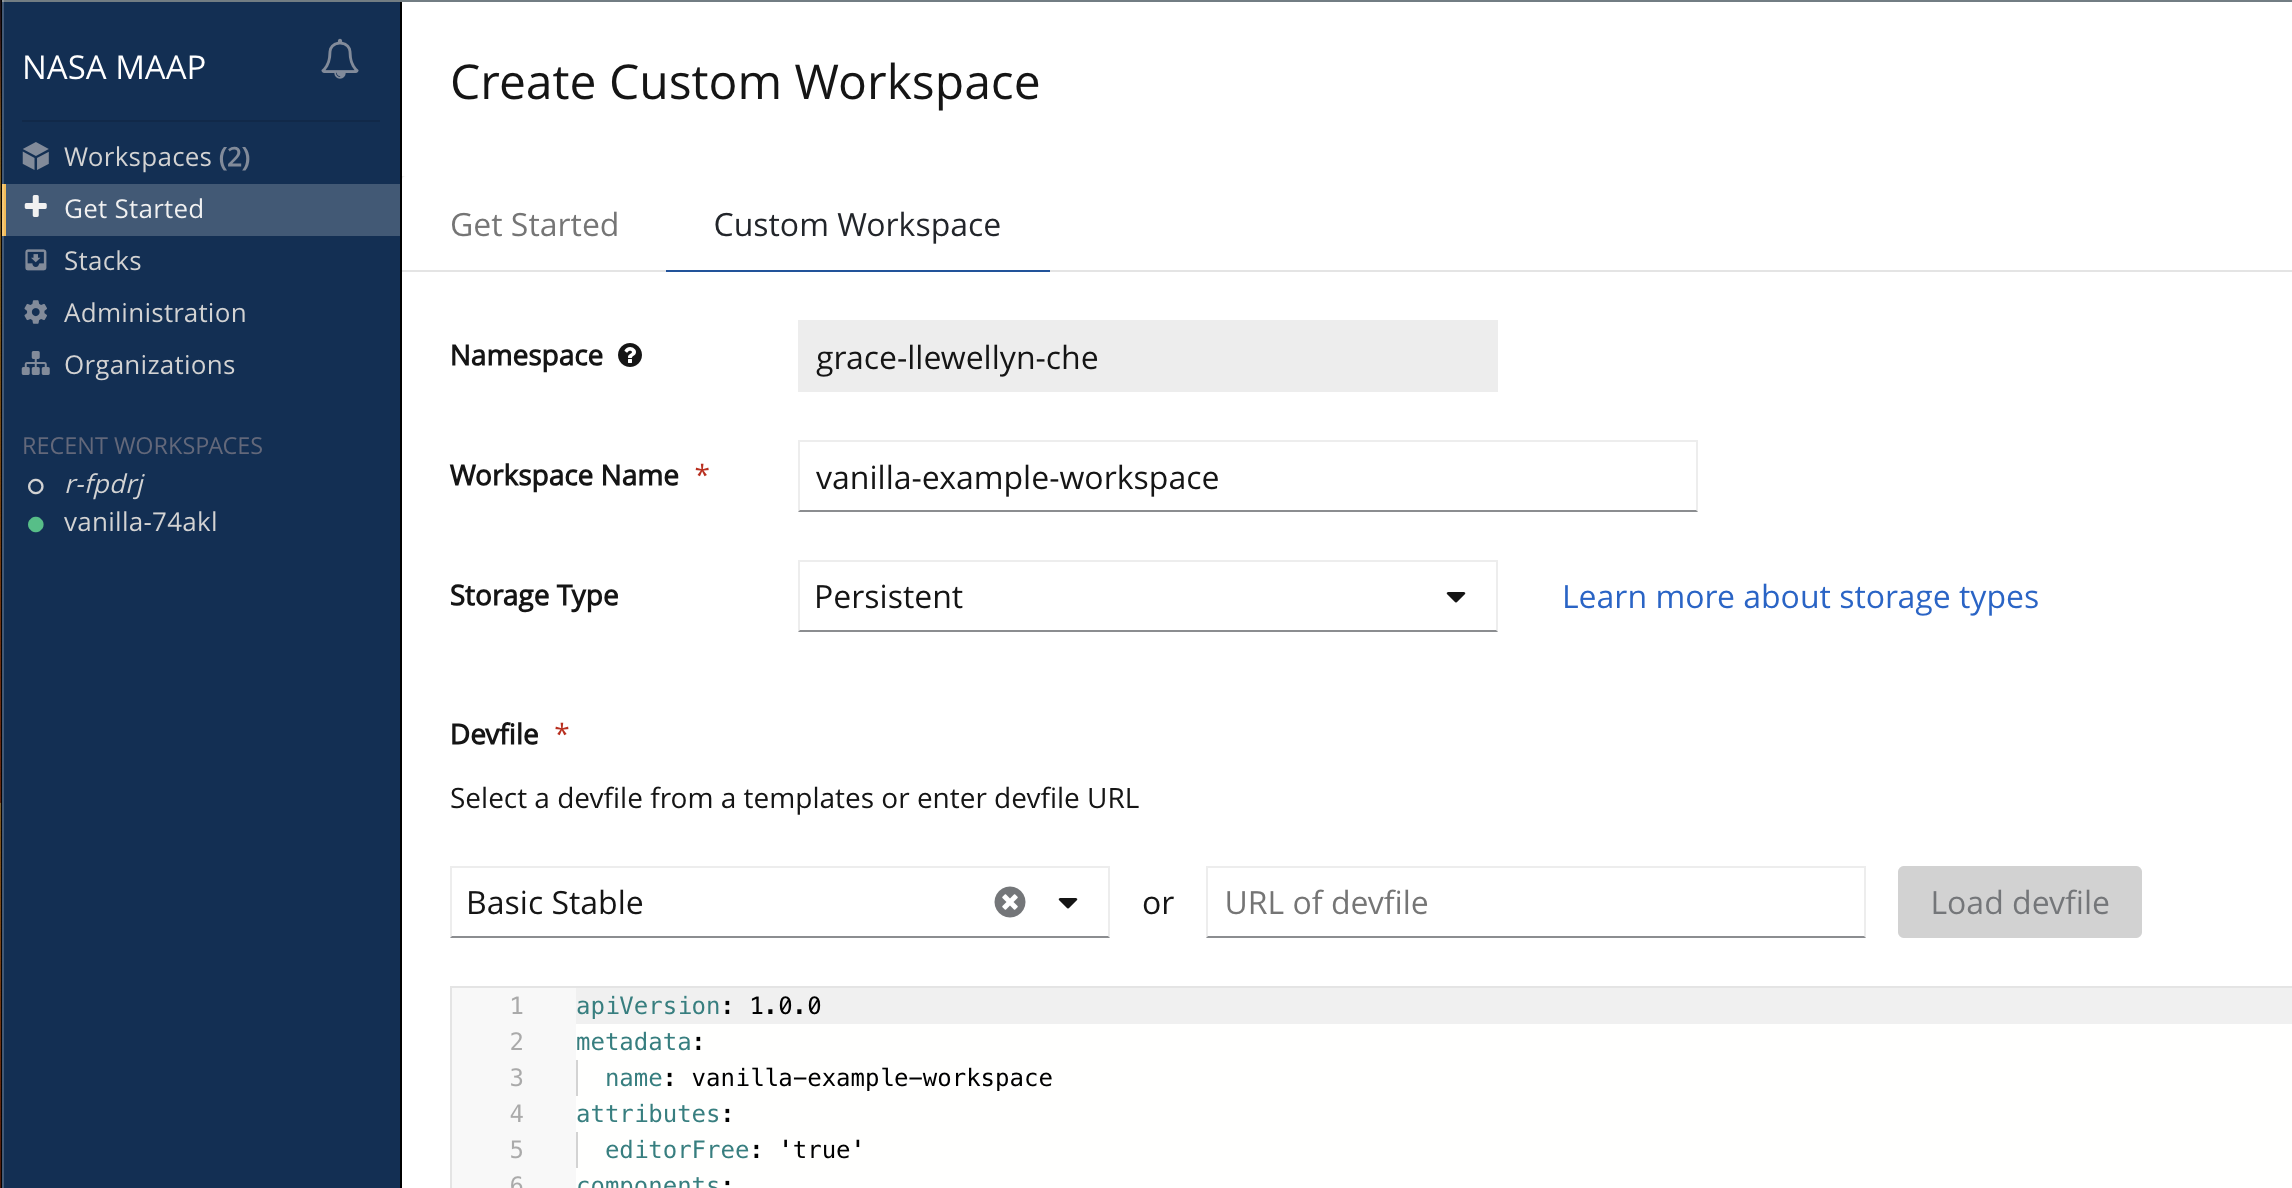Open notifications bell icon

pyautogui.click(x=340, y=60)
